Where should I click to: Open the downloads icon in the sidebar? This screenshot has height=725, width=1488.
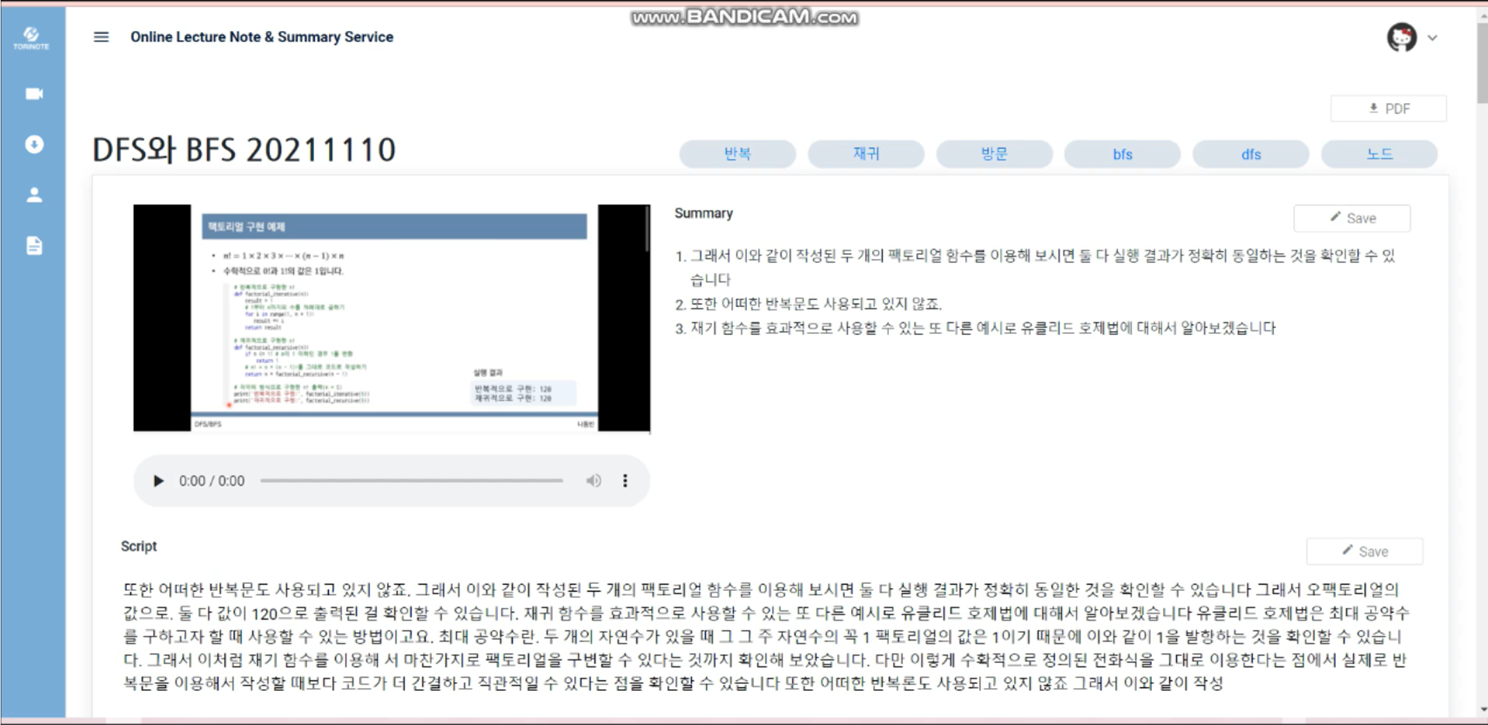click(33, 144)
